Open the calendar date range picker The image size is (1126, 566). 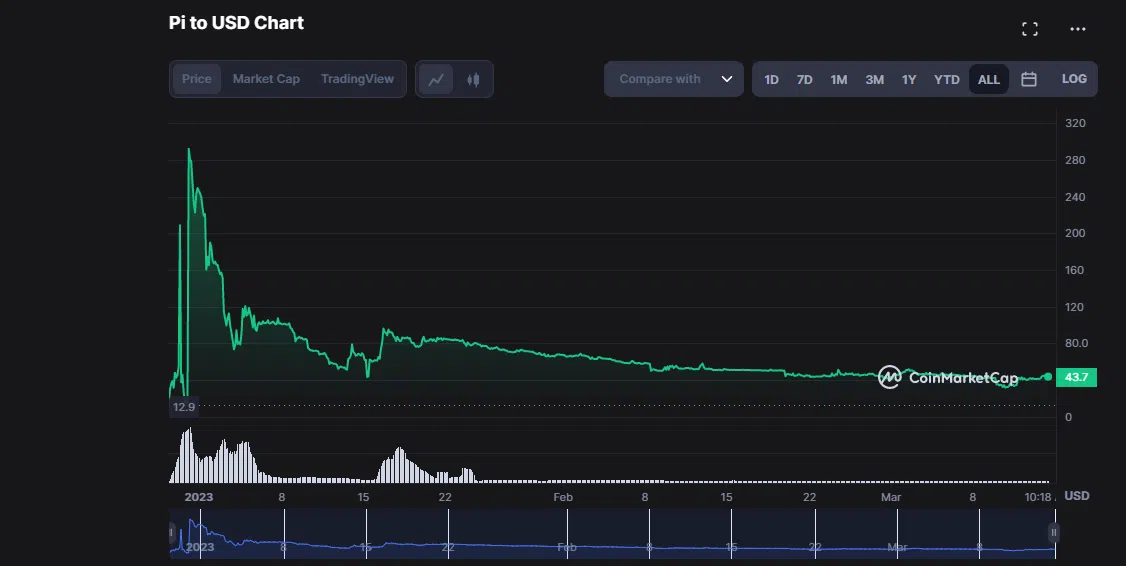[x=1028, y=79]
